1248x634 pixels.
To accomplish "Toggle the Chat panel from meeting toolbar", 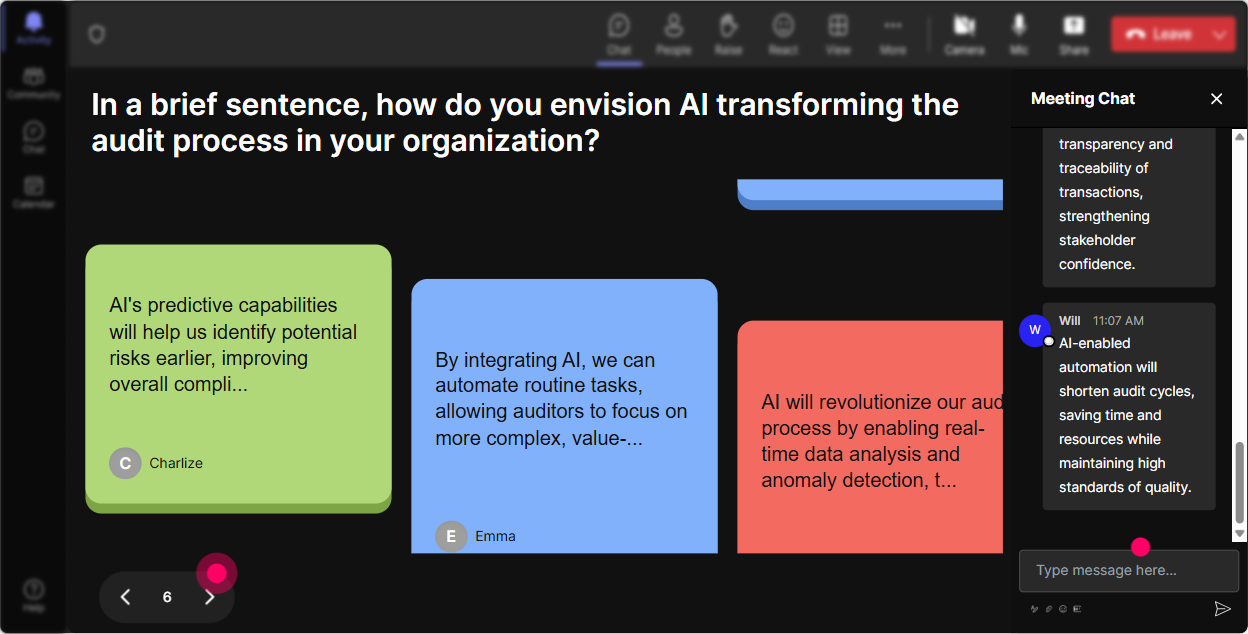I will pos(619,34).
